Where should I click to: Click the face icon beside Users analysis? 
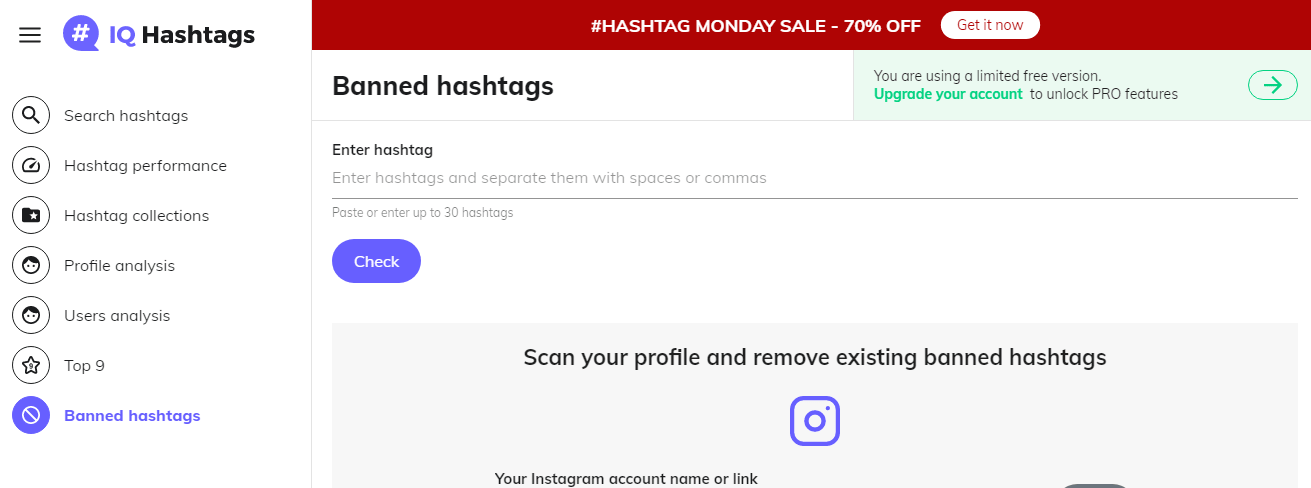(x=31, y=316)
